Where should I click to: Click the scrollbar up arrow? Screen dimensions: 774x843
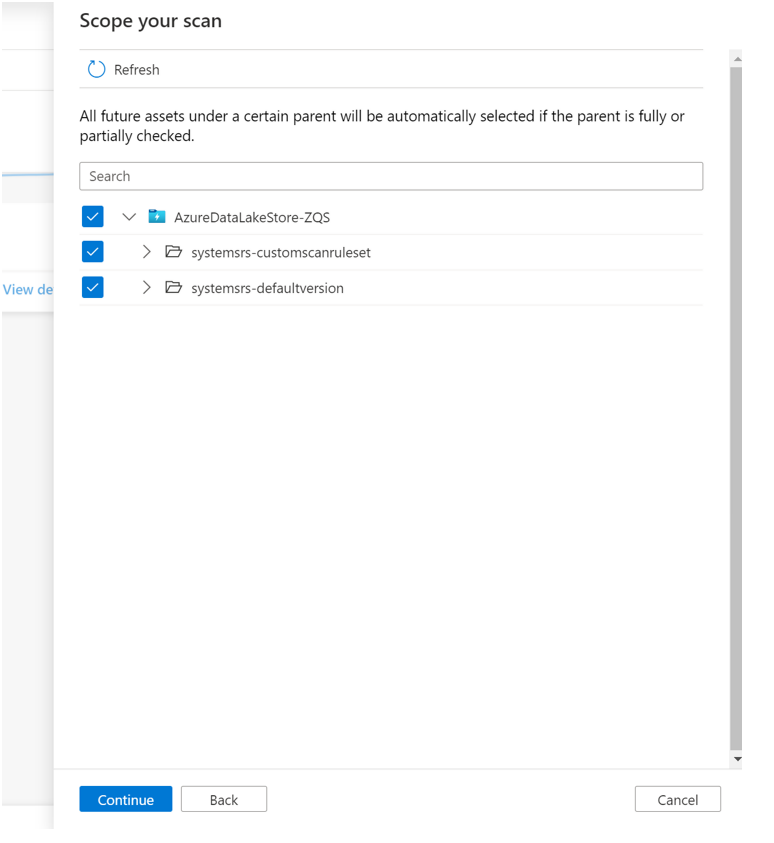tap(737, 59)
